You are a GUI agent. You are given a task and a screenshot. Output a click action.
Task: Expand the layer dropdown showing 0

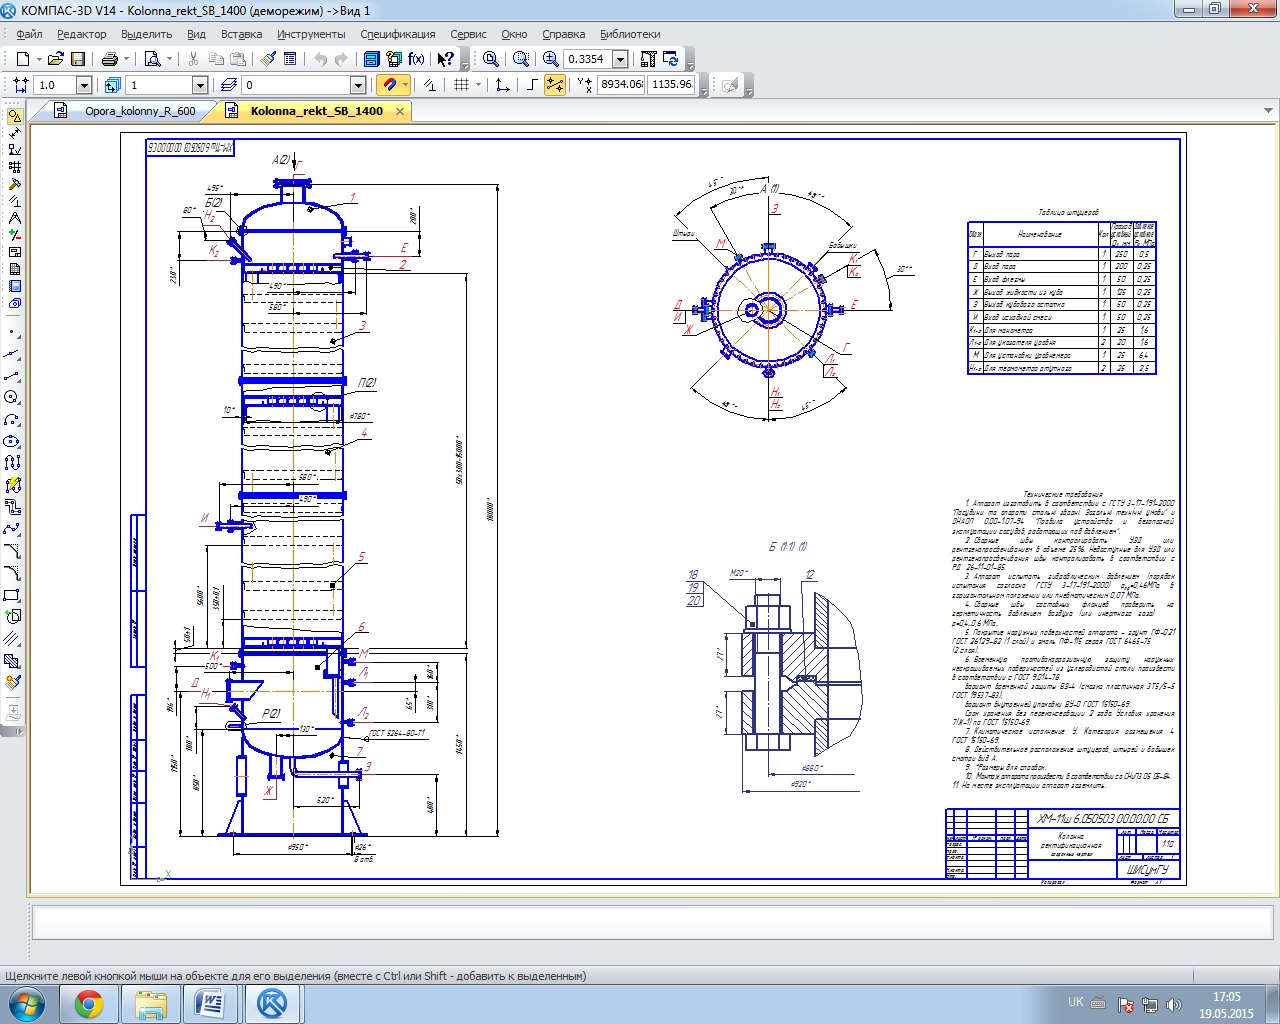357,85
